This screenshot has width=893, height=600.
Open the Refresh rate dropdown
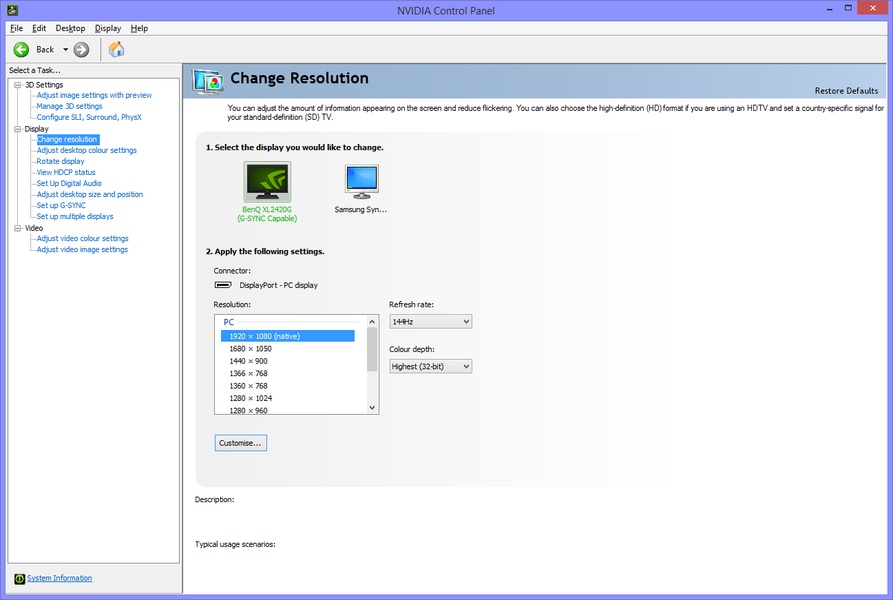click(x=431, y=322)
